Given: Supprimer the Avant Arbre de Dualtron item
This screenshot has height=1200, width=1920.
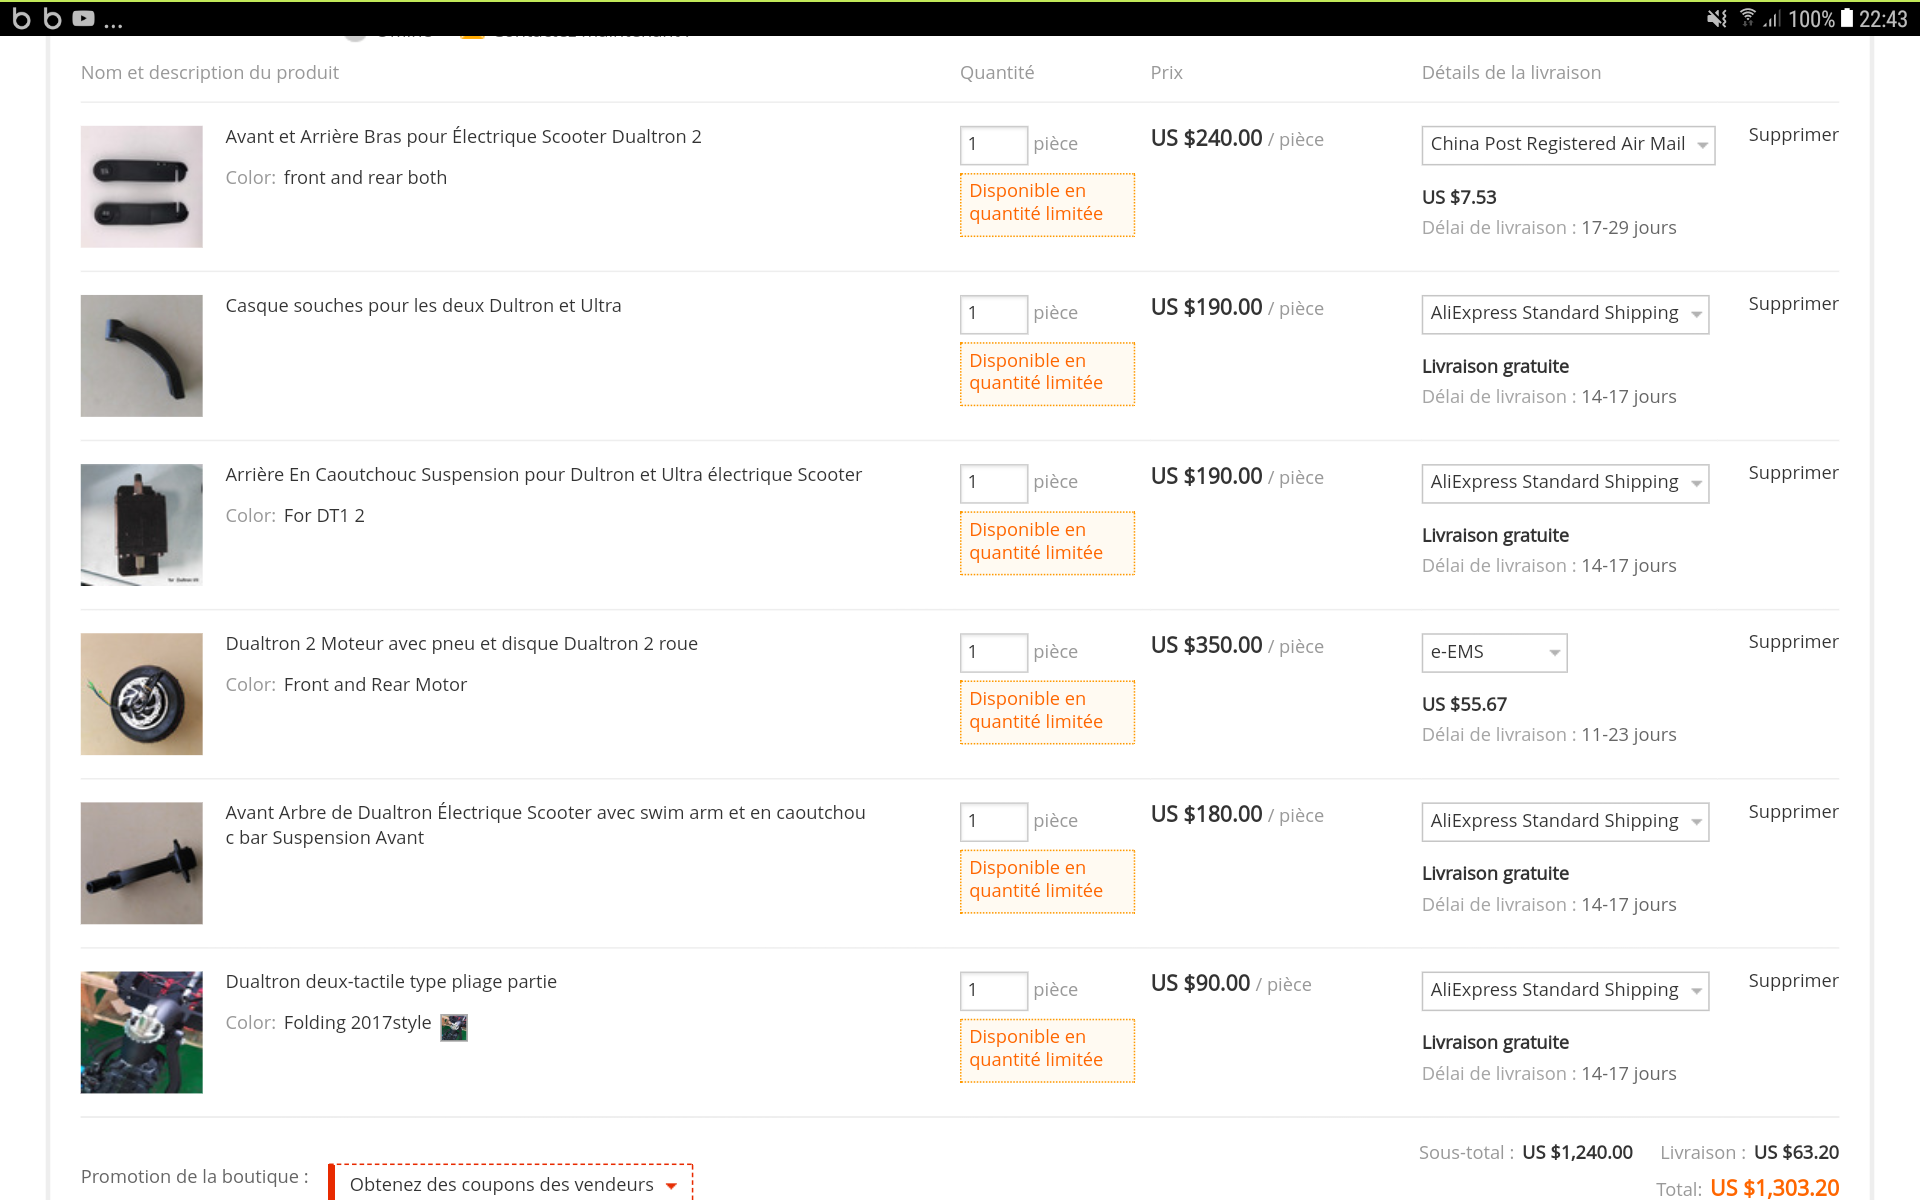Looking at the screenshot, I should 1793,812.
